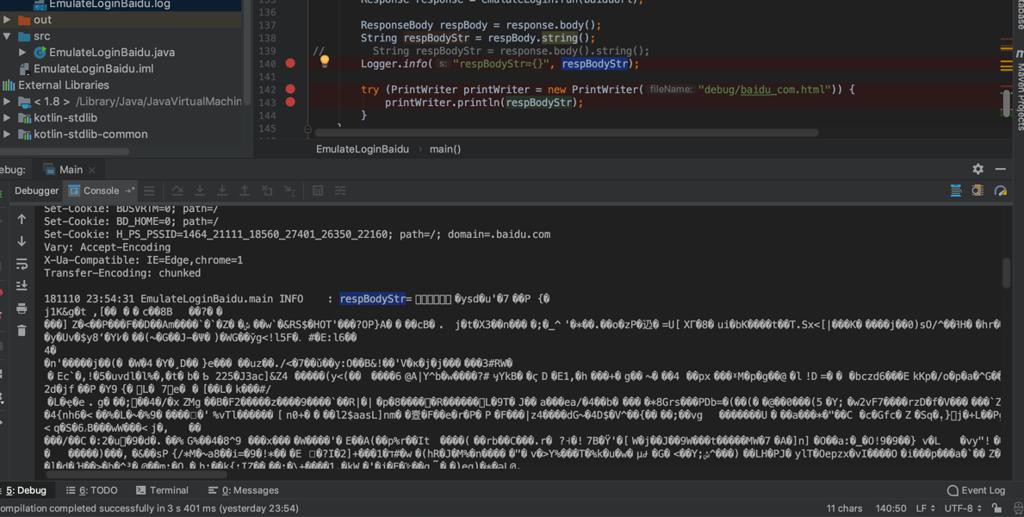Click line:column 140:50 indicator

click(x=889, y=508)
